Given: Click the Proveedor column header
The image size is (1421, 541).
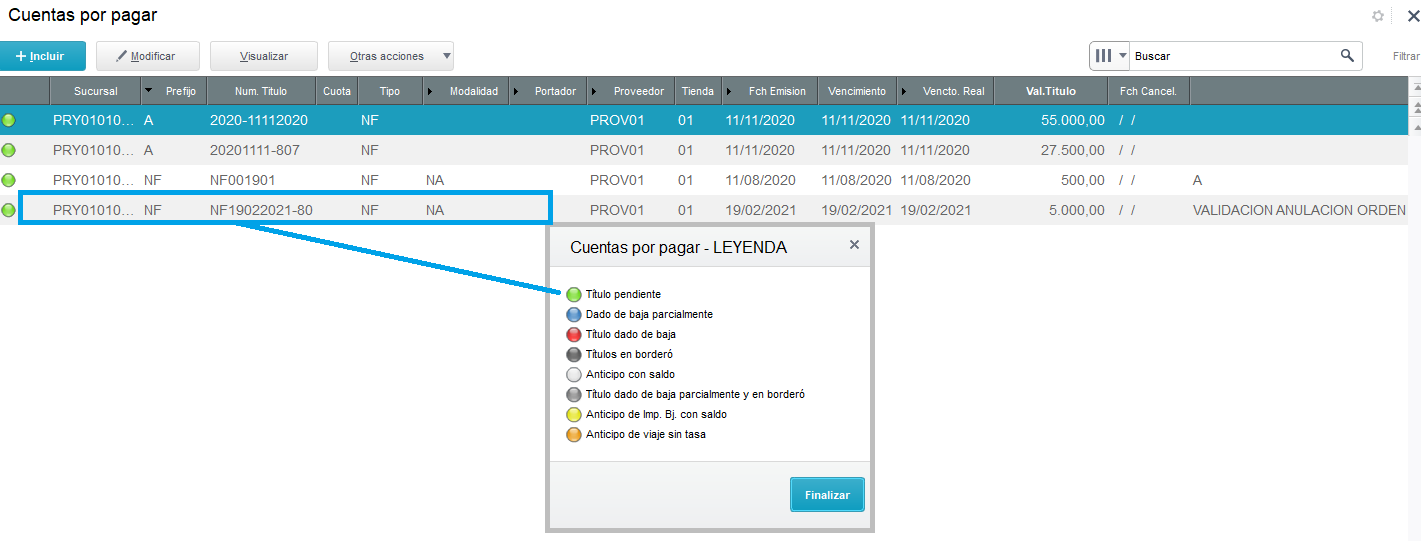Looking at the screenshot, I should (x=631, y=91).
